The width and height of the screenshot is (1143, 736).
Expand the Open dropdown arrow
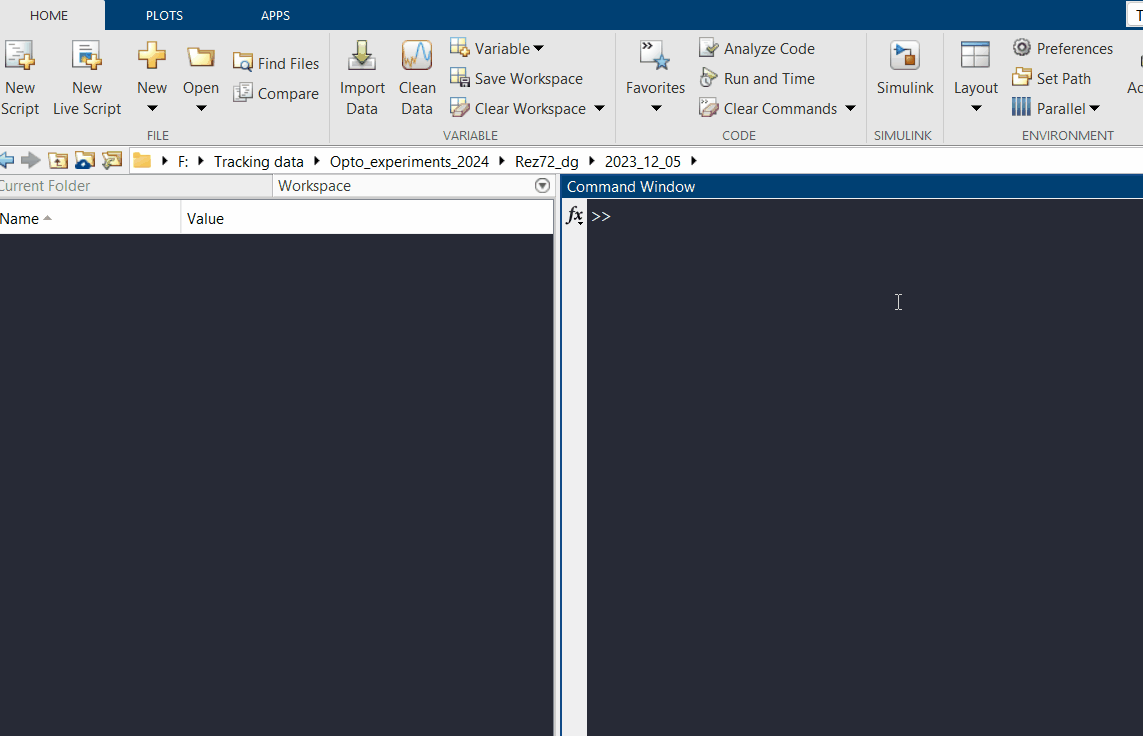(201, 109)
